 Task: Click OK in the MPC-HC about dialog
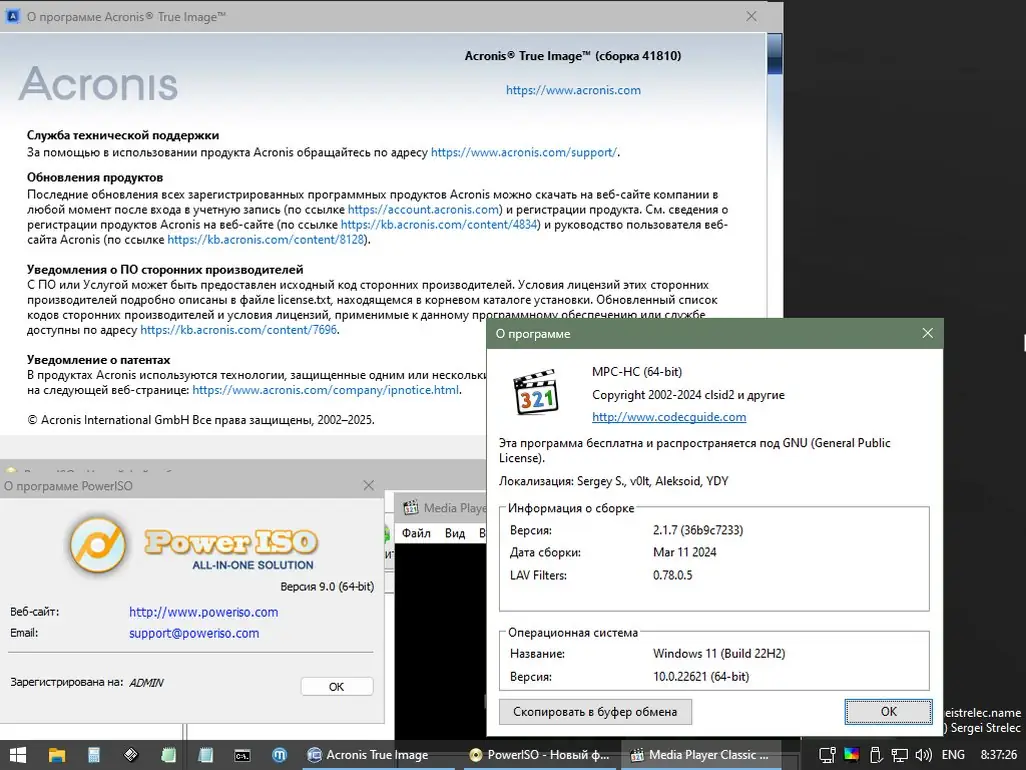[889, 712]
